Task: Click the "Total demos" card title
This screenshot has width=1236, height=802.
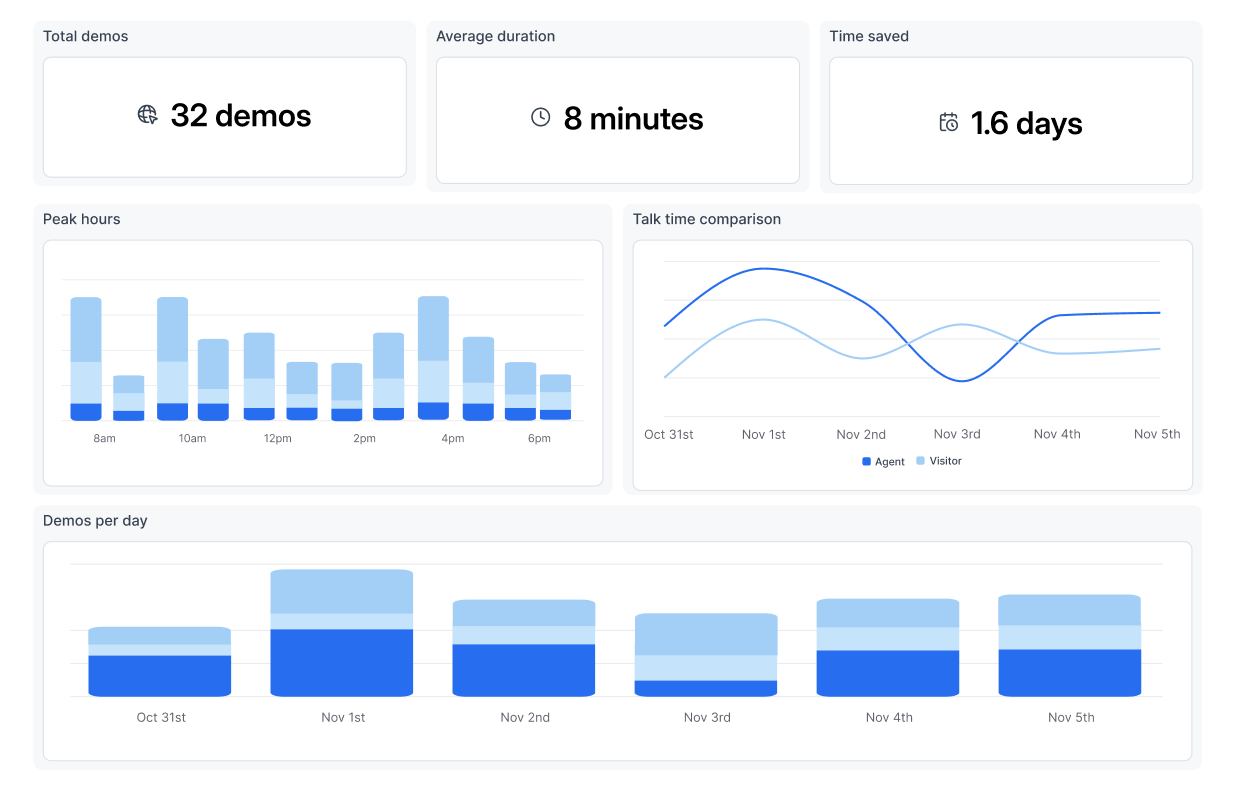Action: pos(86,36)
